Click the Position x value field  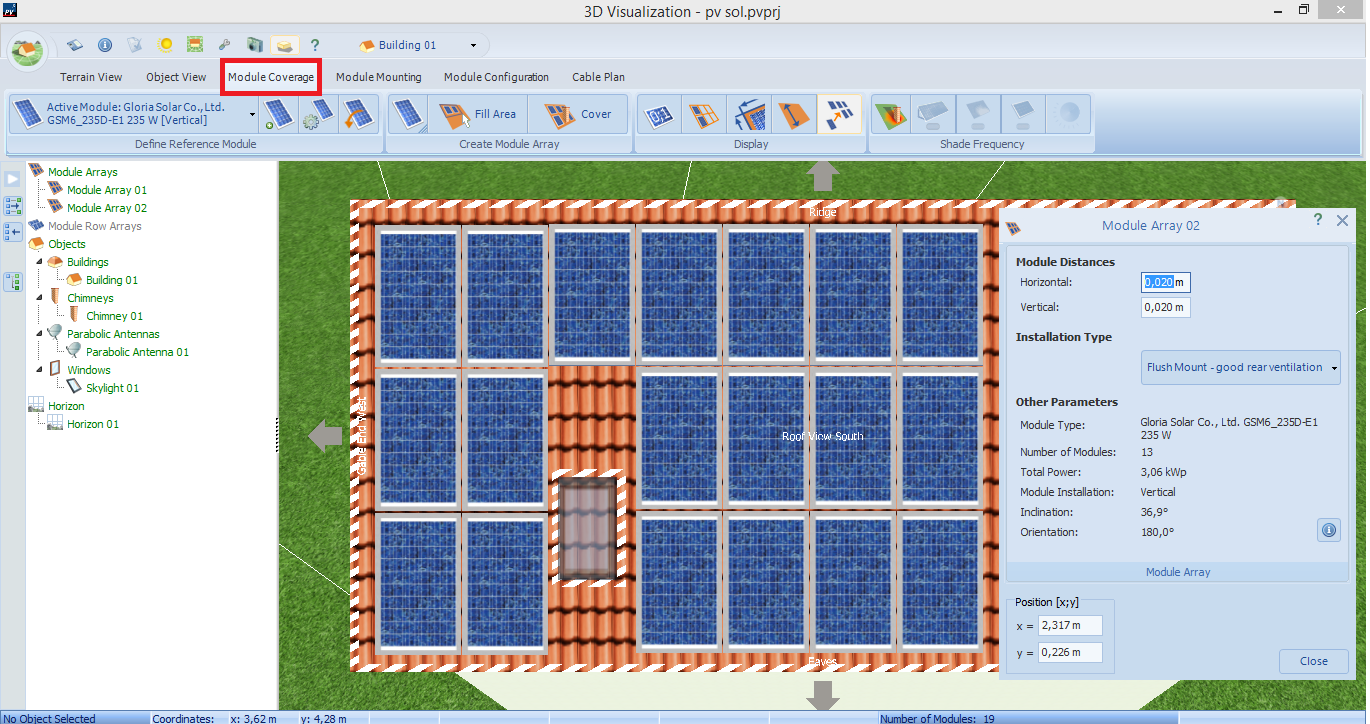[x=1071, y=625]
